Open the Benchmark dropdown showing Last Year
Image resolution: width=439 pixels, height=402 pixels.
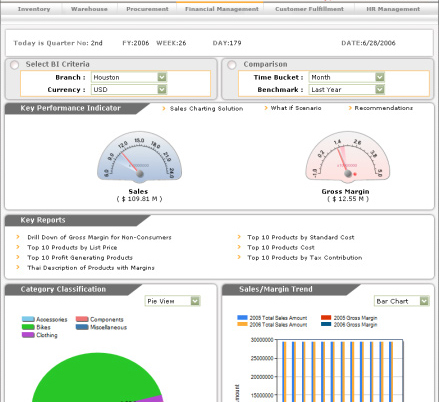pyautogui.click(x=347, y=90)
